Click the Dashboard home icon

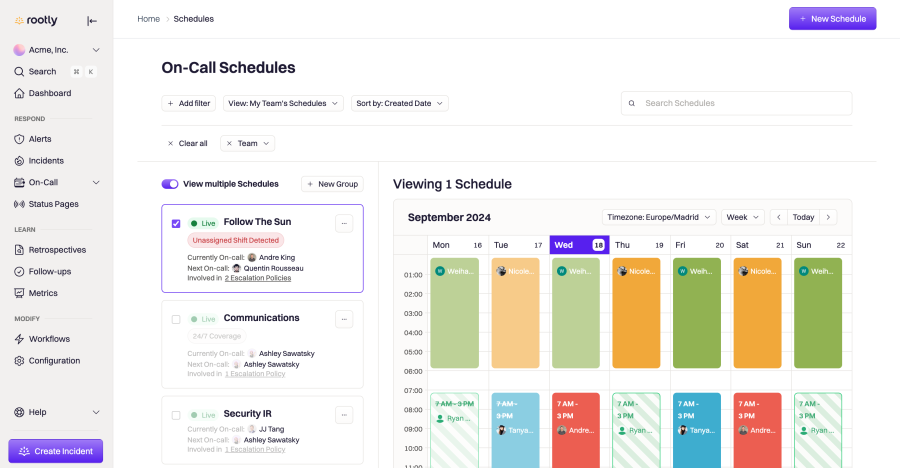tap(19, 93)
